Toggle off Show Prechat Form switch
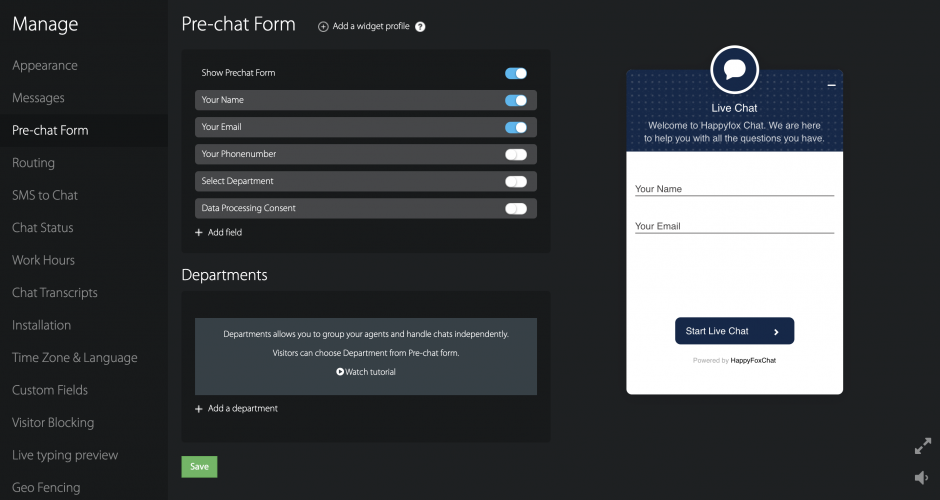 (x=515, y=73)
